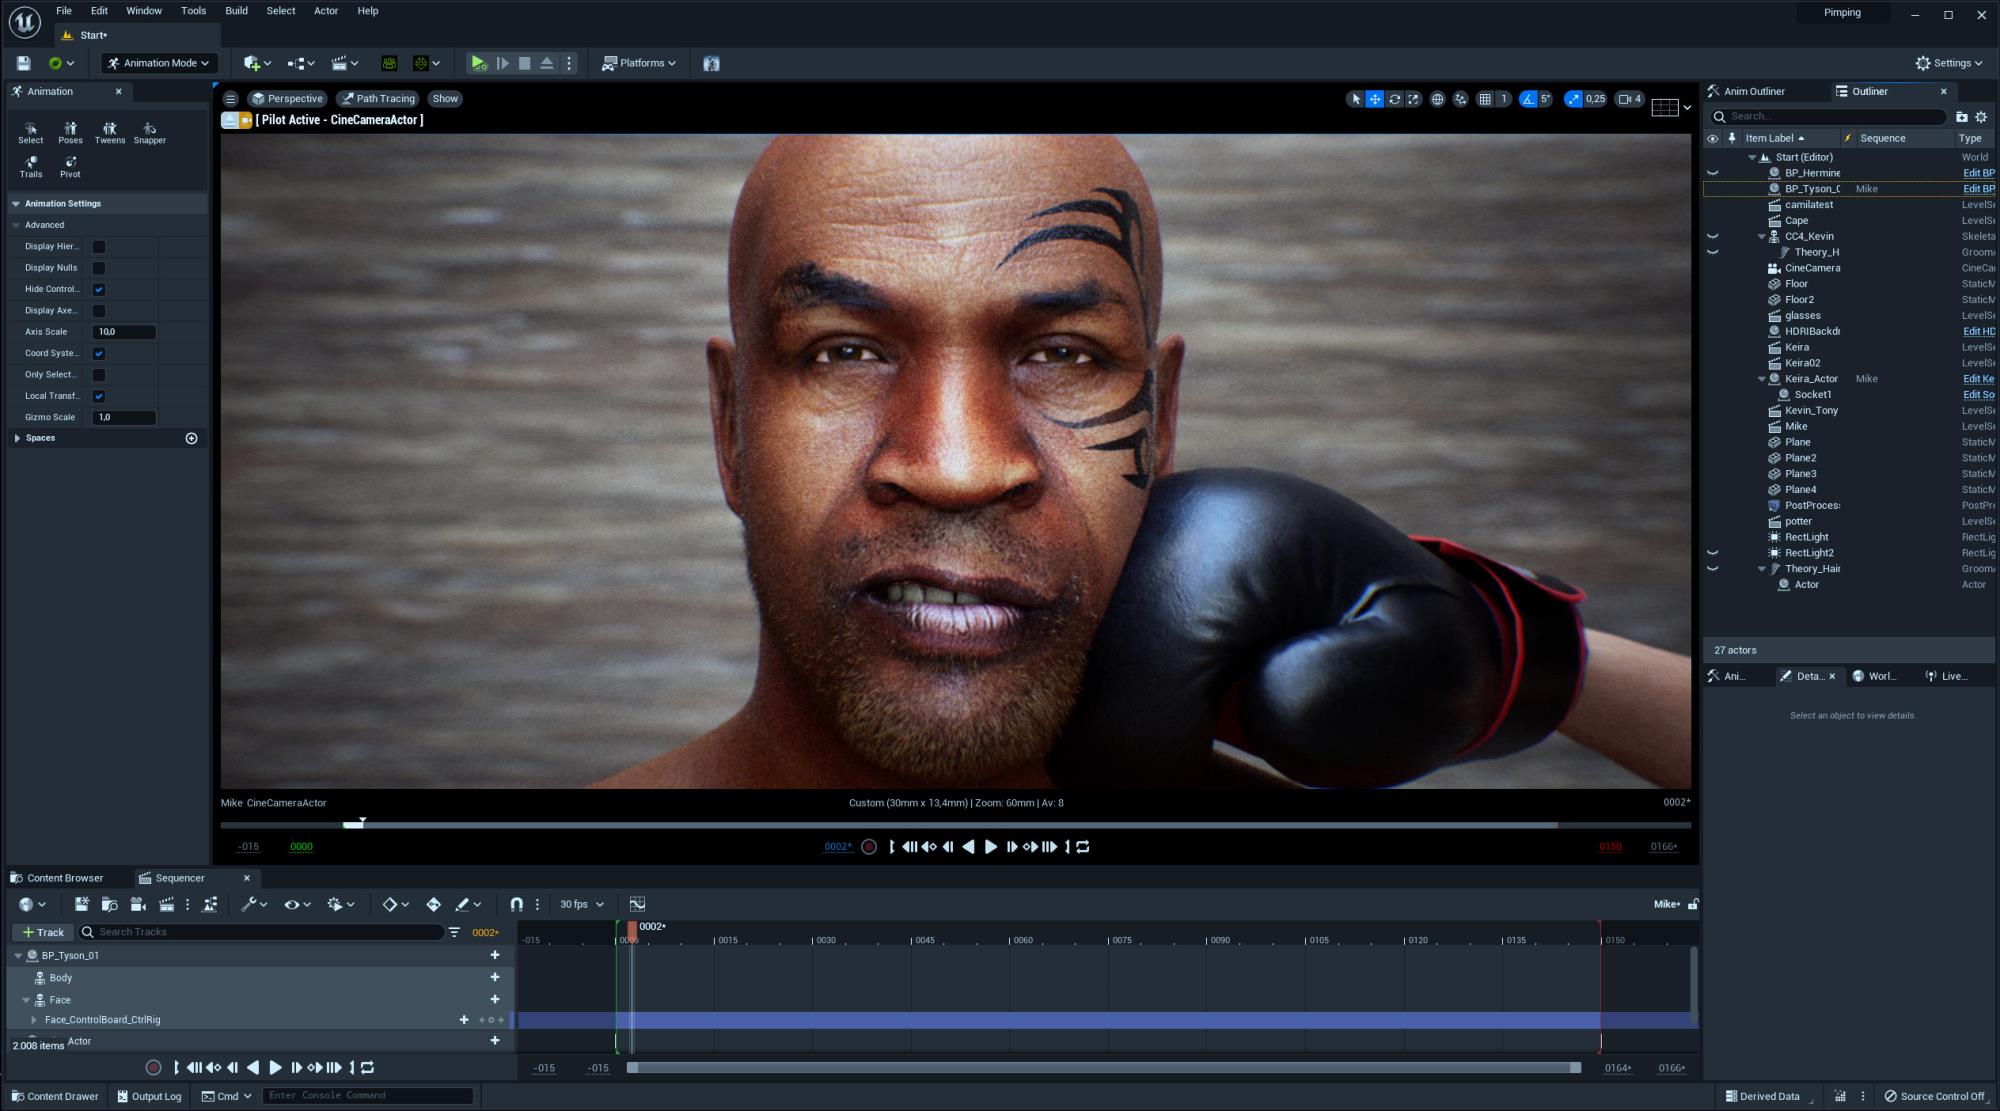Toggle rotation angle snapping in viewport
The image size is (2000, 1111).
[x=1528, y=99]
